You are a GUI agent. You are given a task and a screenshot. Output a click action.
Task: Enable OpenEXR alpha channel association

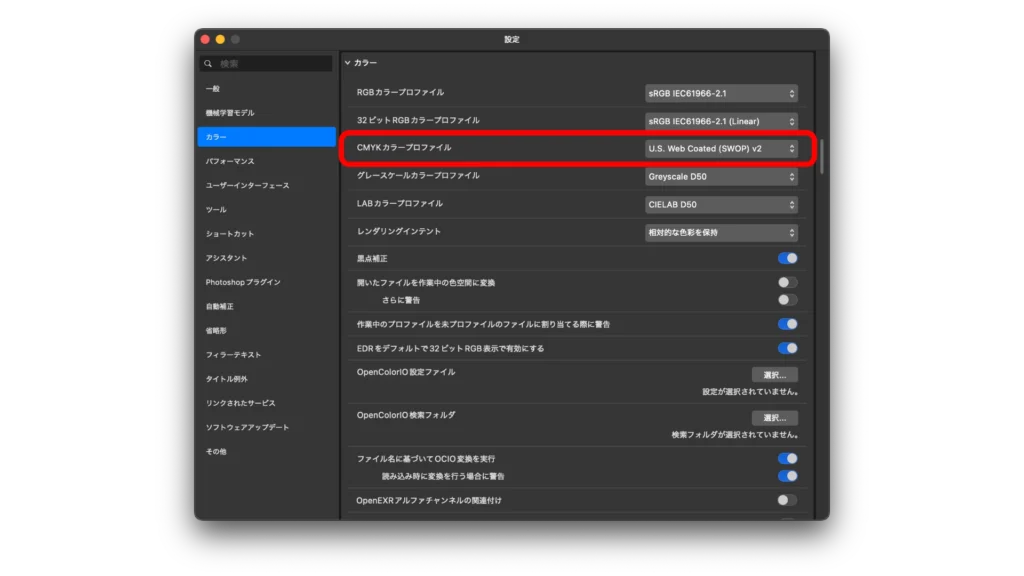[x=786, y=499]
